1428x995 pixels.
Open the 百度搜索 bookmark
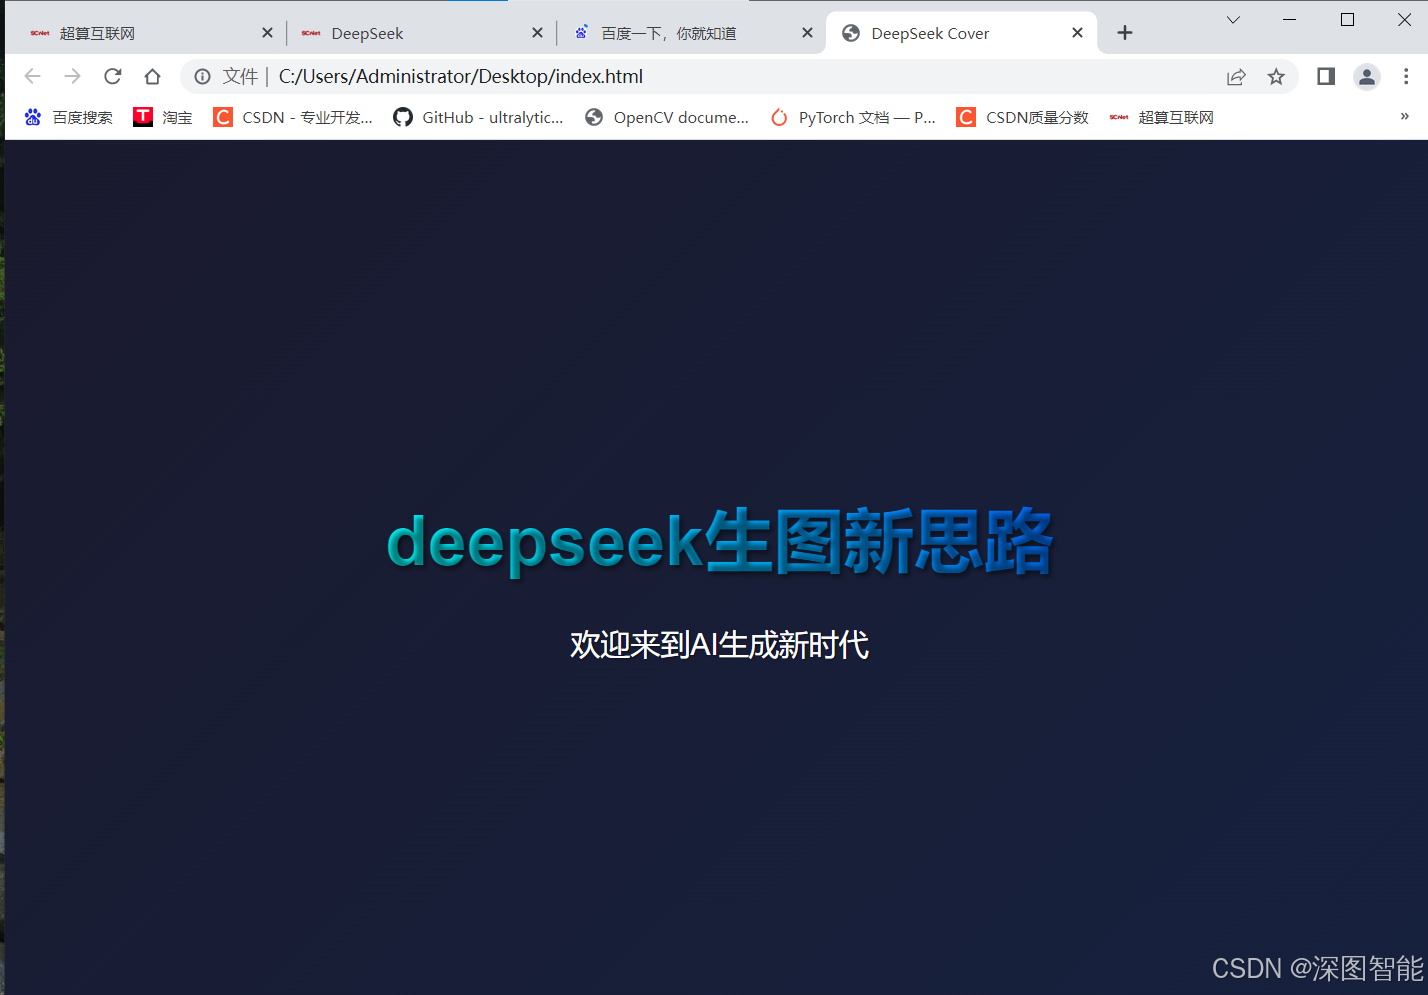[x=68, y=117]
